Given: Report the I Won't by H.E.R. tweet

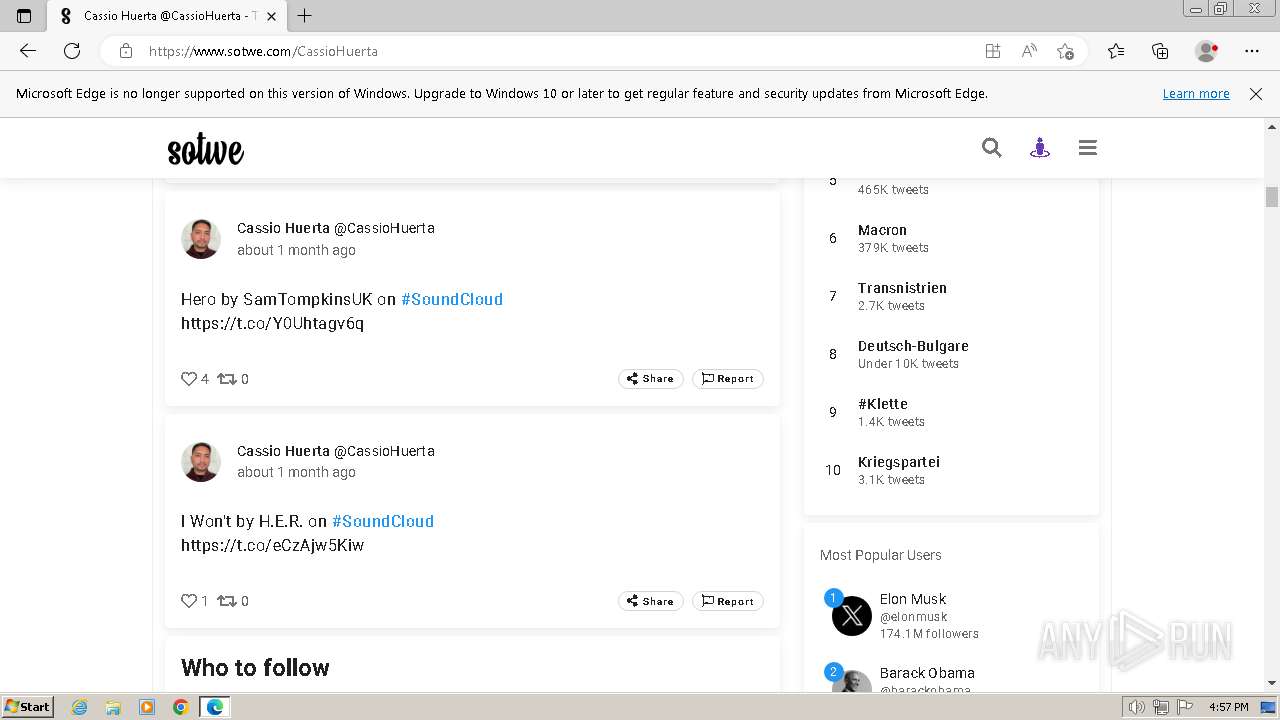Looking at the screenshot, I should 727,601.
